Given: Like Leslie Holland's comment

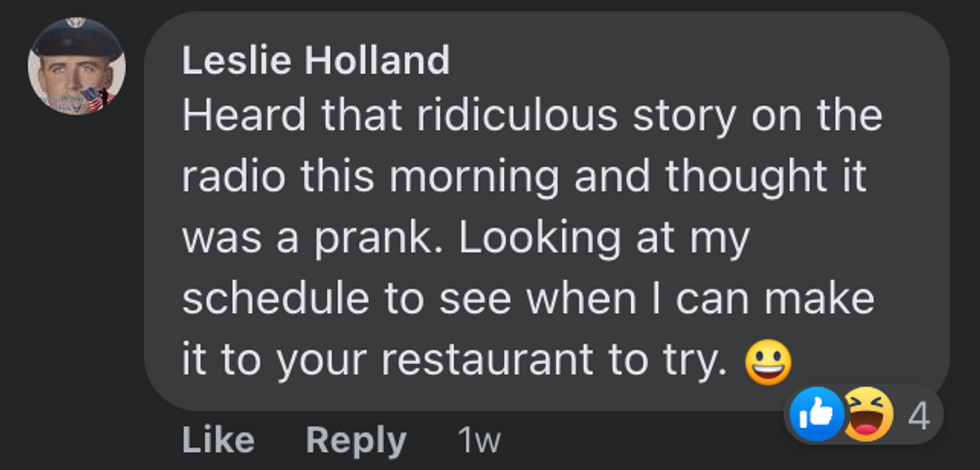Looking at the screenshot, I should 218,440.
